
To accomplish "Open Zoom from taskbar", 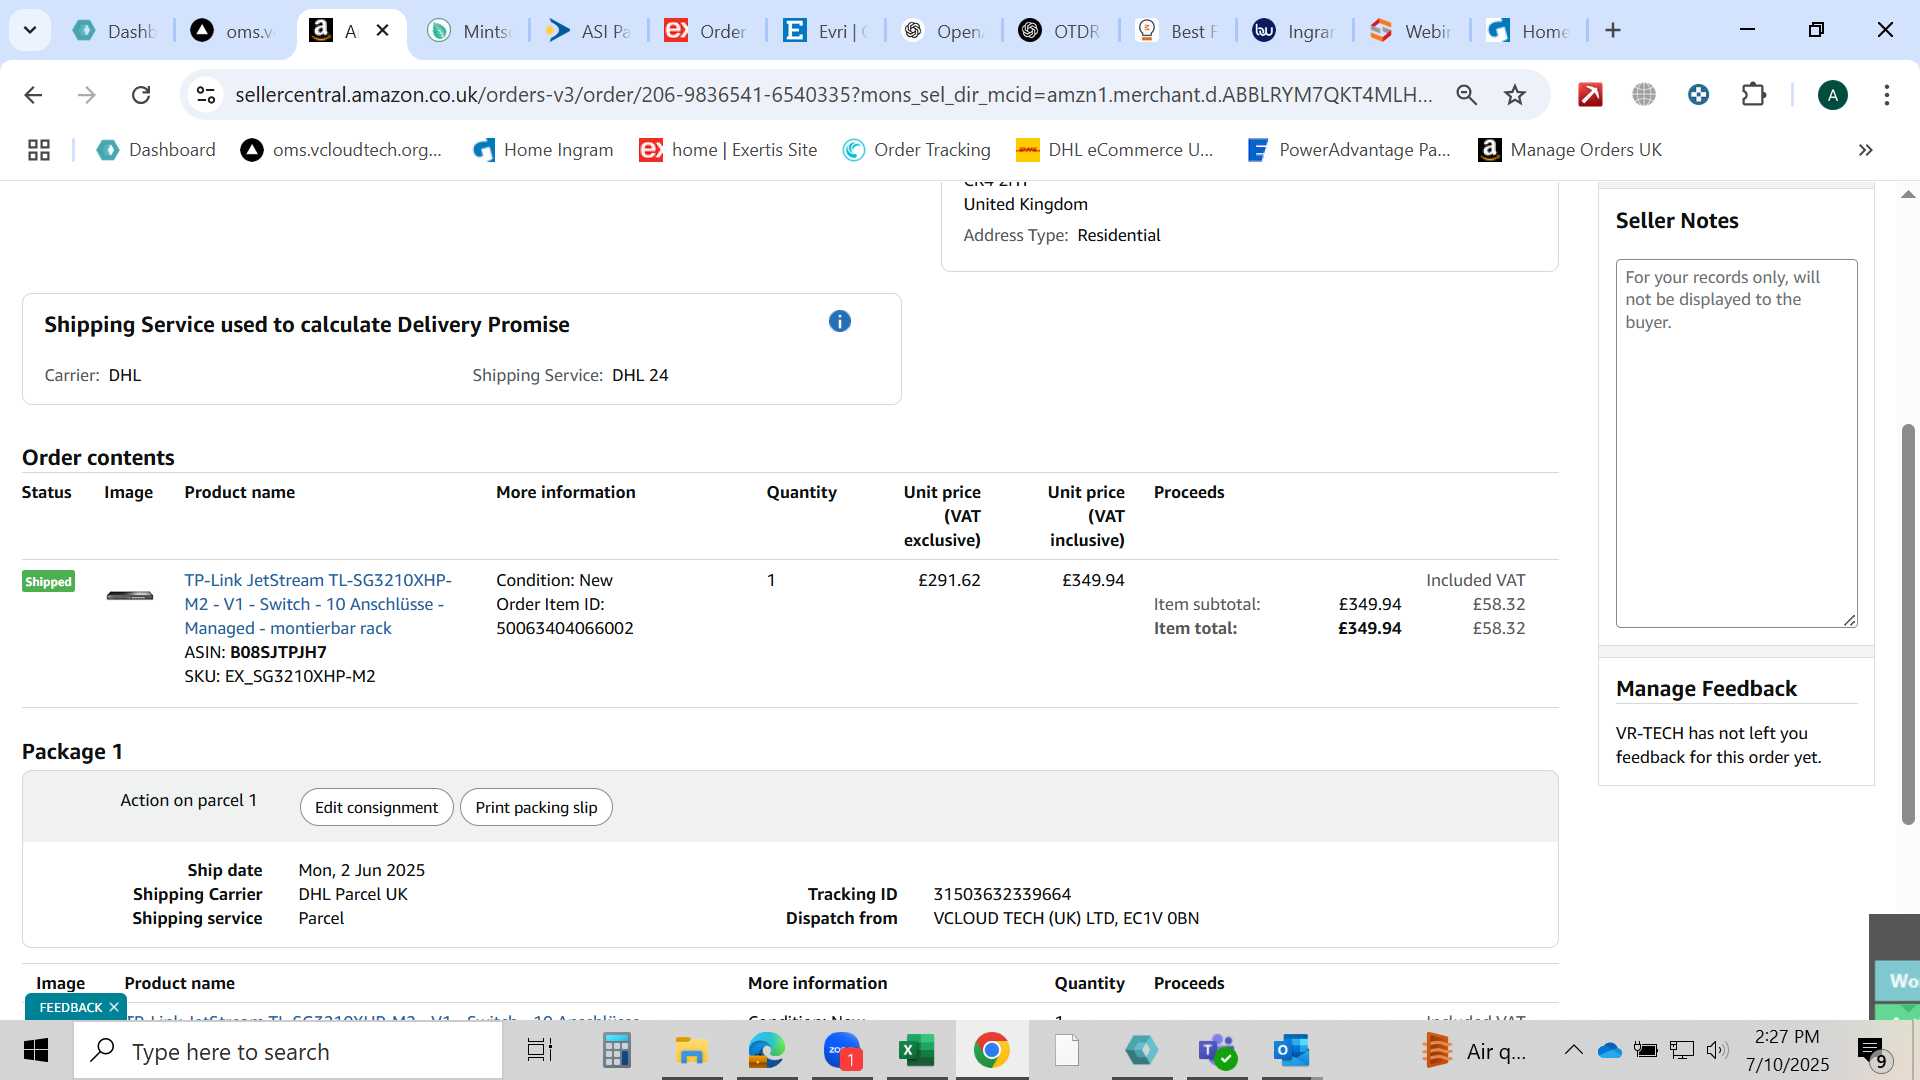I will [x=843, y=1051].
